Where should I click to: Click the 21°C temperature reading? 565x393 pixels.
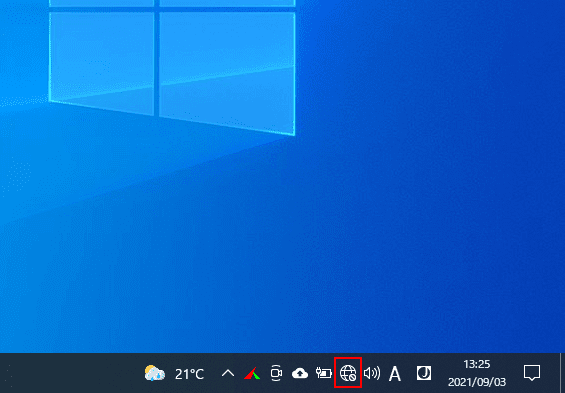(x=189, y=374)
